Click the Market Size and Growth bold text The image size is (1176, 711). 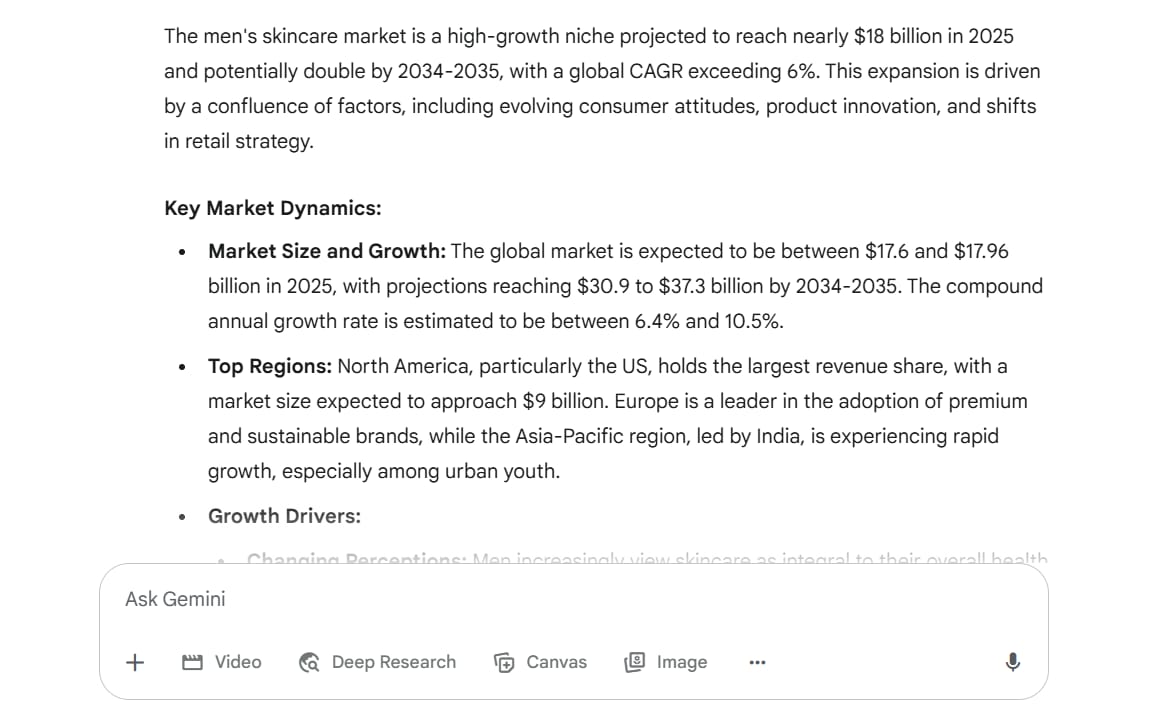tap(327, 251)
